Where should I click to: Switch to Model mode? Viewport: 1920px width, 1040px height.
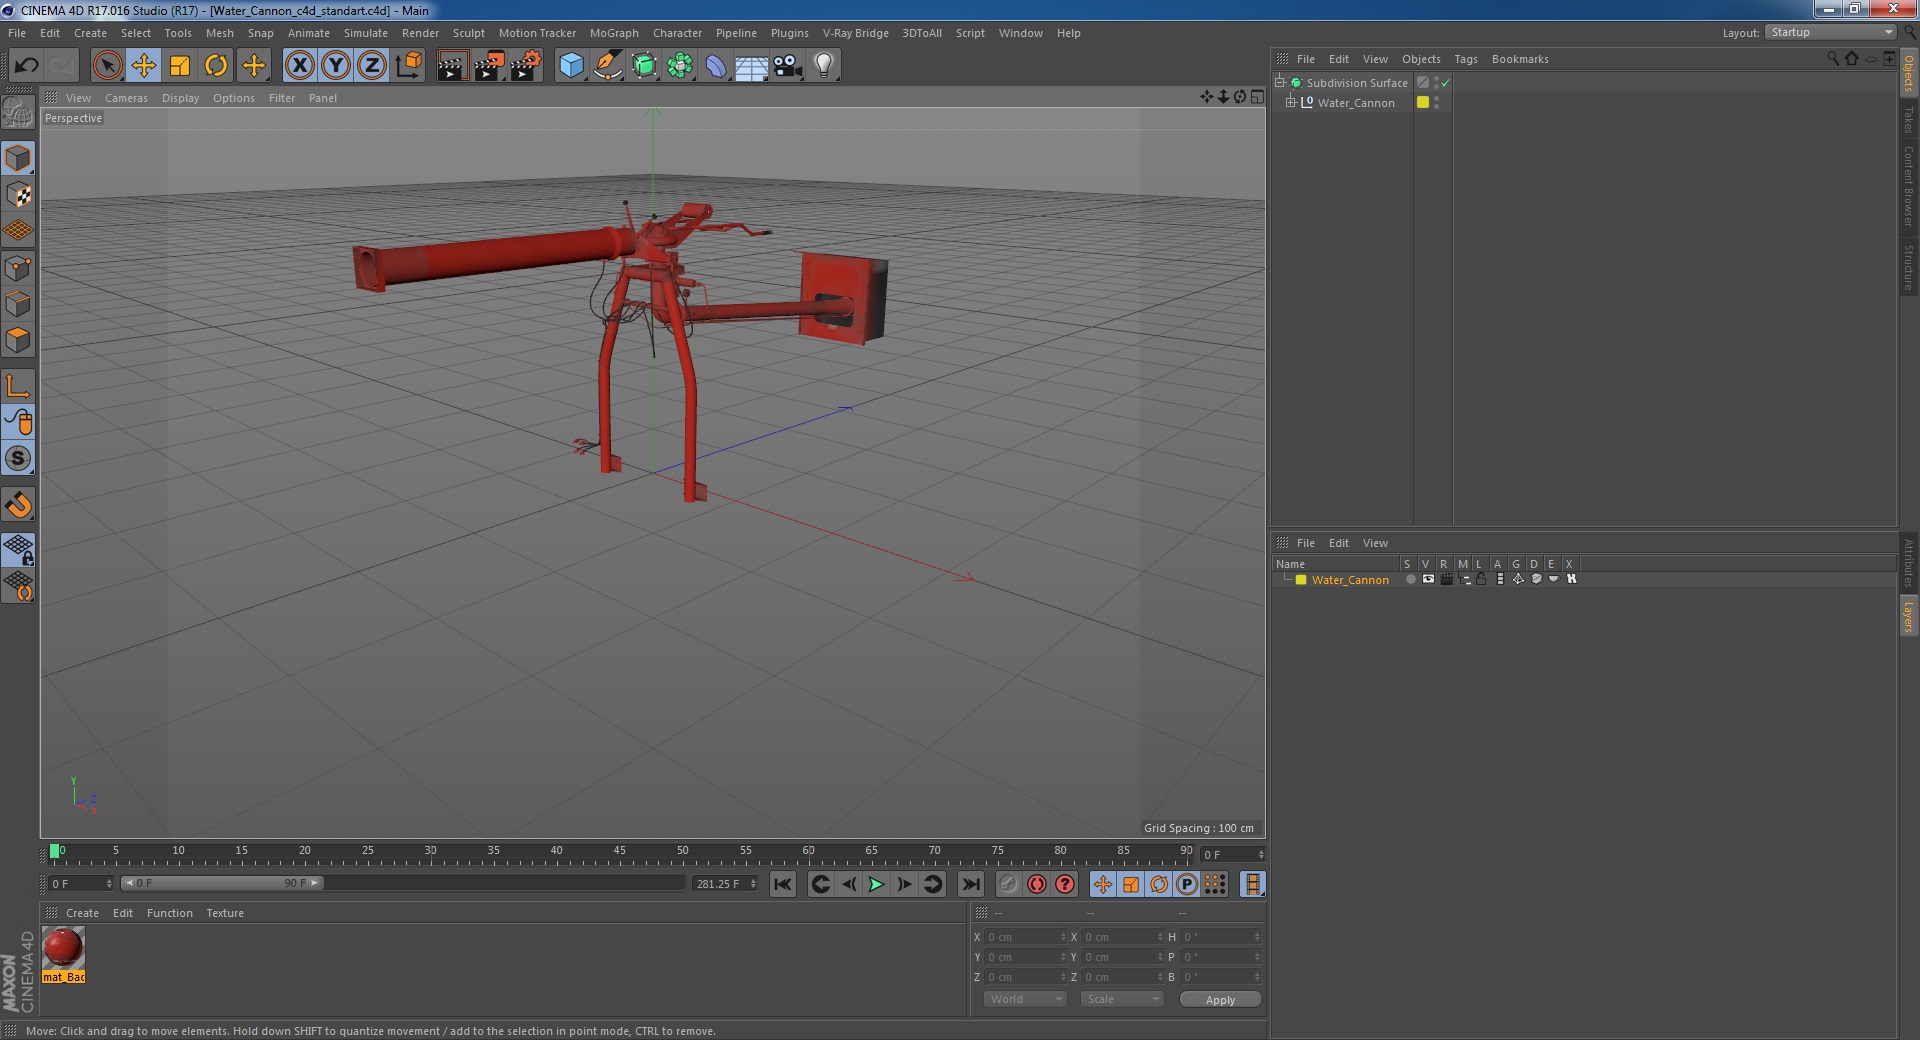pyautogui.click(x=19, y=158)
